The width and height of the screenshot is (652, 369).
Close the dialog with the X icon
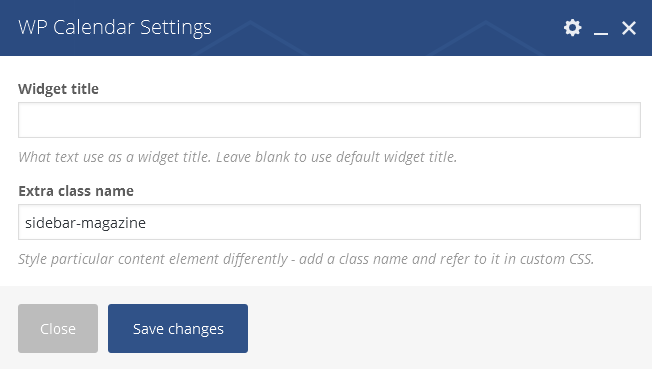tap(629, 28)
